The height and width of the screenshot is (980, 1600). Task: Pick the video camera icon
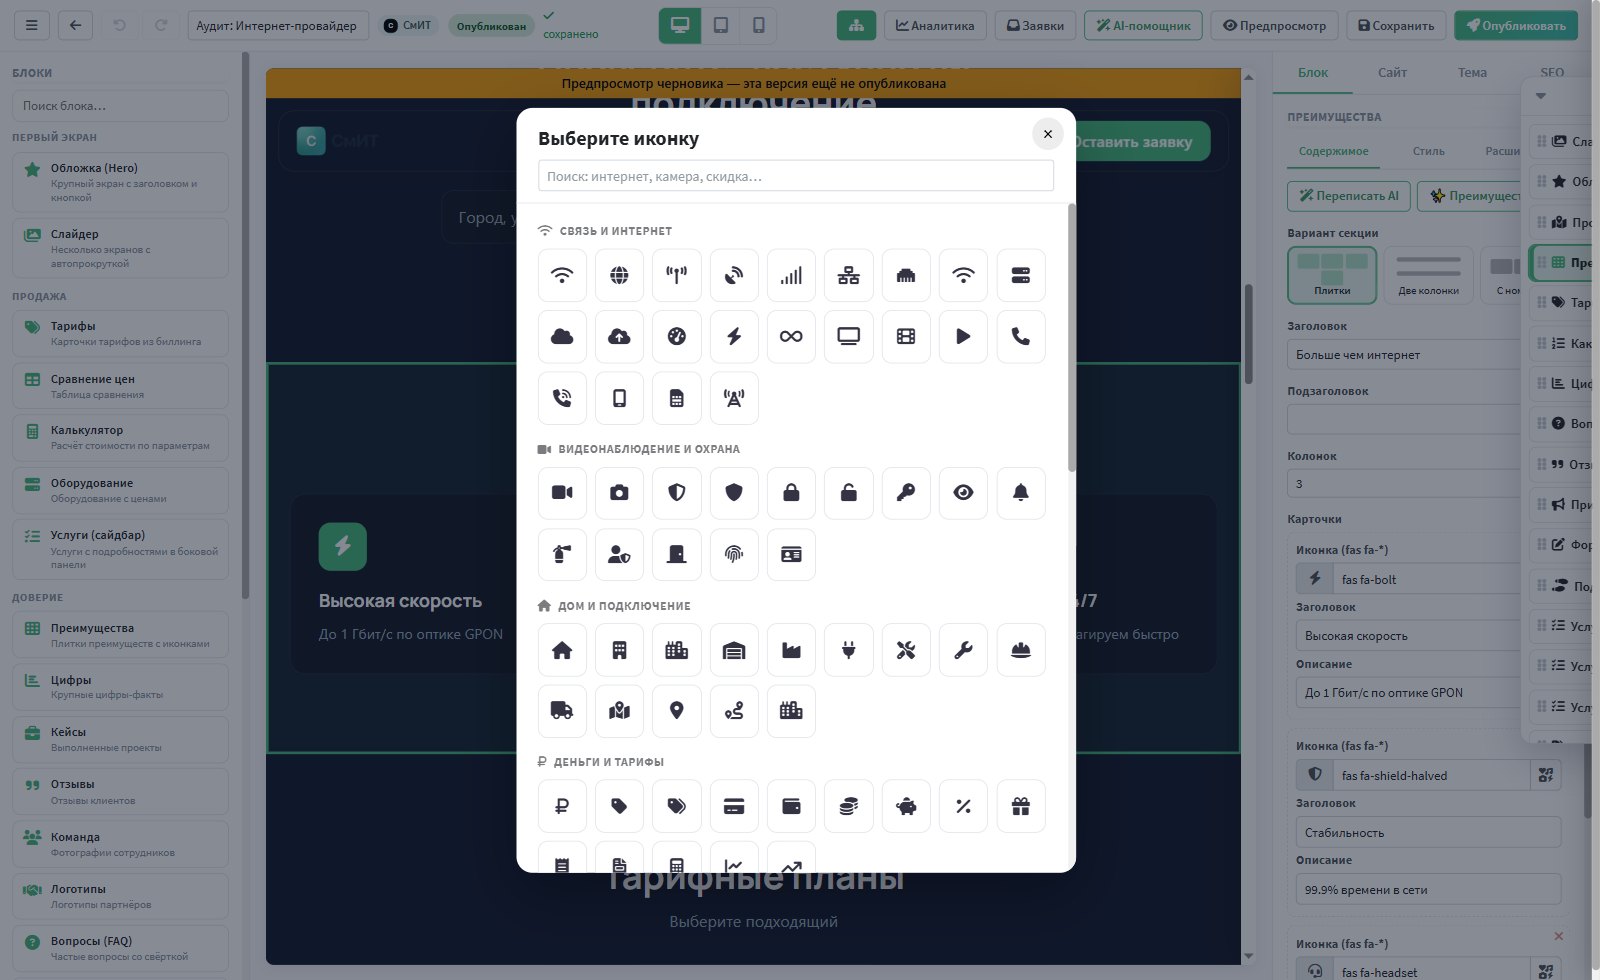coord(562,493)
